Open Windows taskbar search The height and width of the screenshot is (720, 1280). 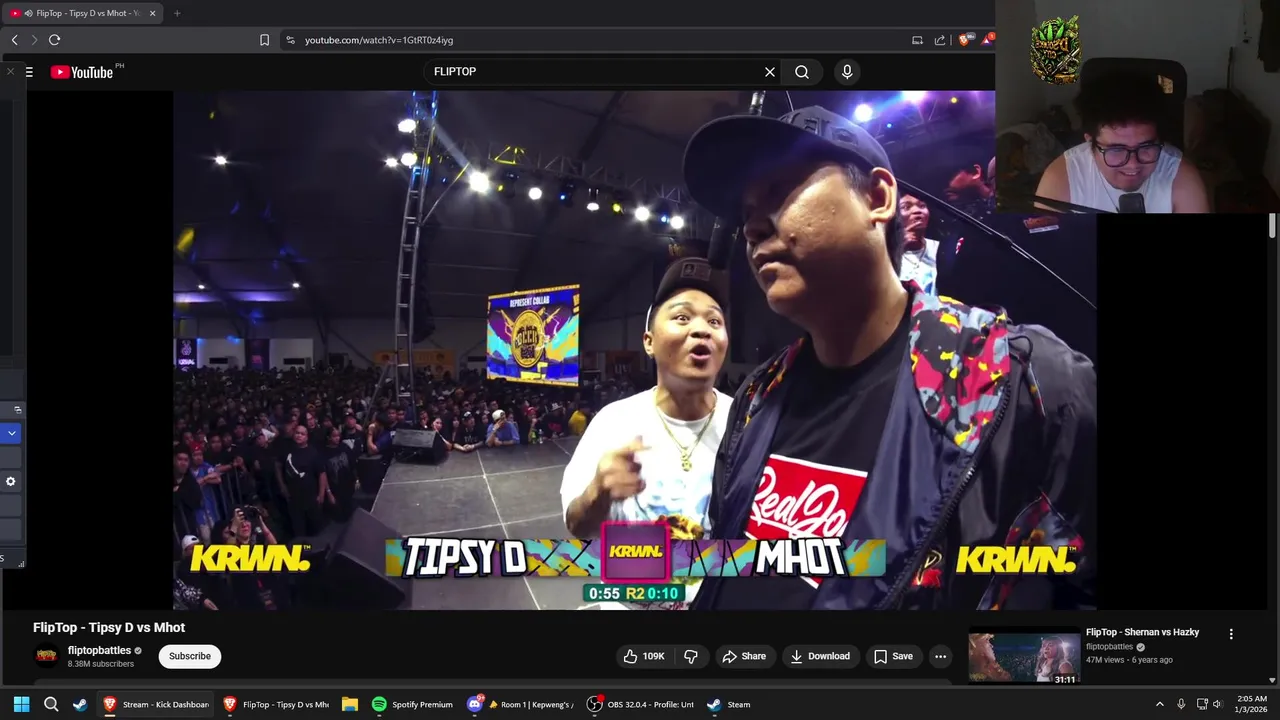51,704
